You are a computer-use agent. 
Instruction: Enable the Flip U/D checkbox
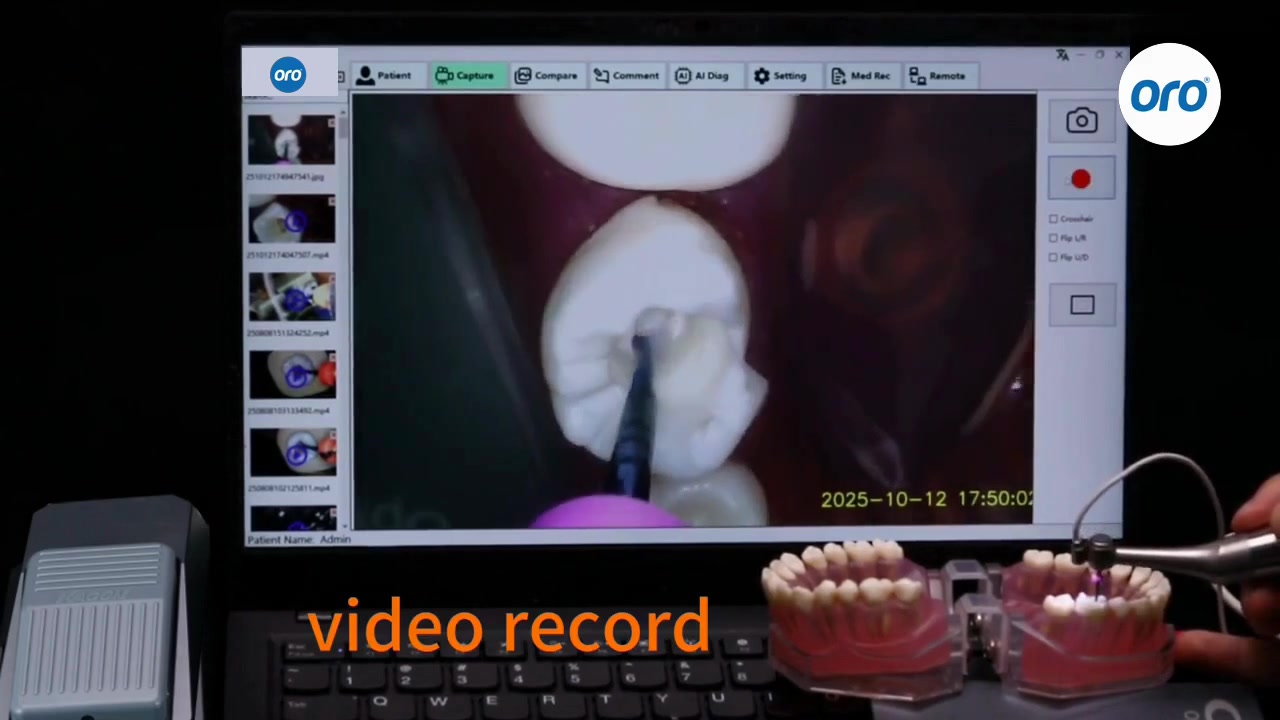pos(1053,257)
